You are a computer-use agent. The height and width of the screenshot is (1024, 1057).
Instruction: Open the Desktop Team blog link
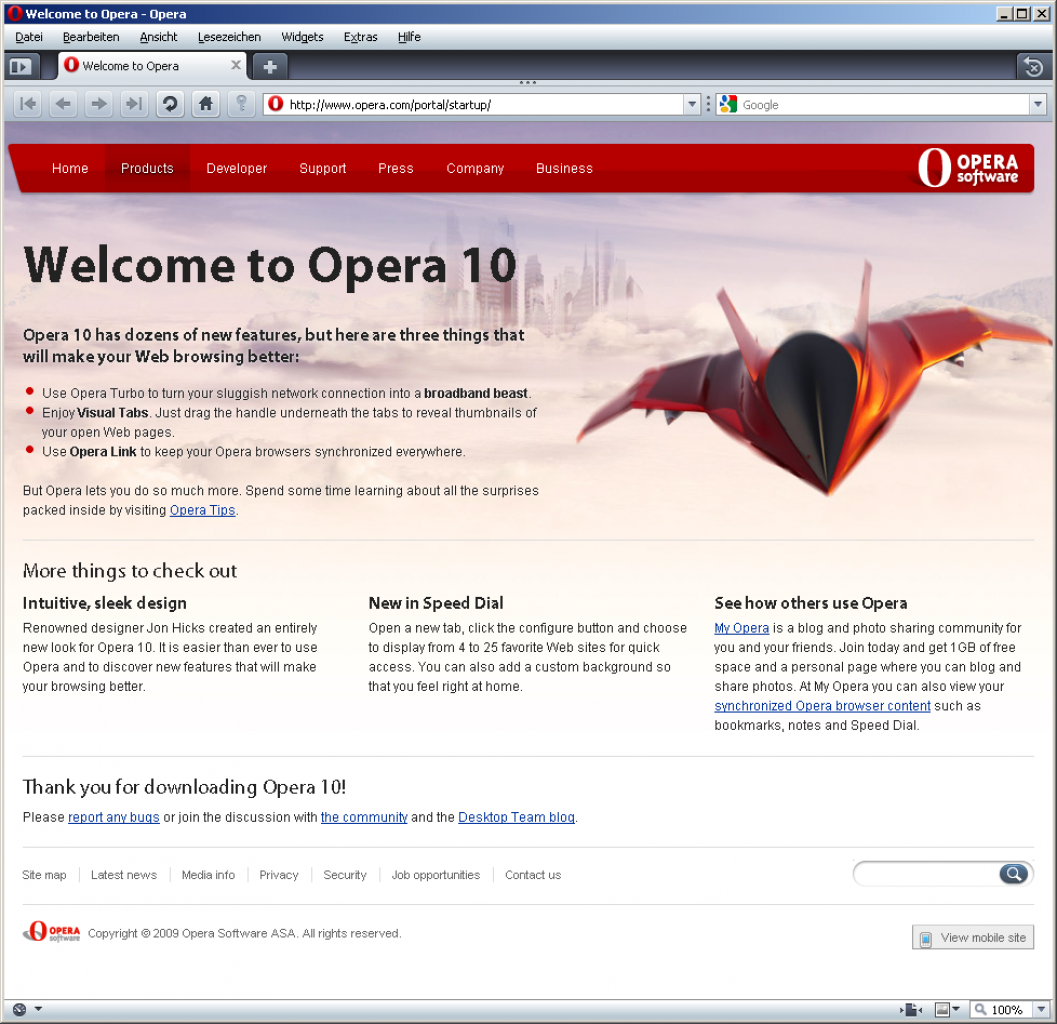pyautogui.click(x=516, y=817)
